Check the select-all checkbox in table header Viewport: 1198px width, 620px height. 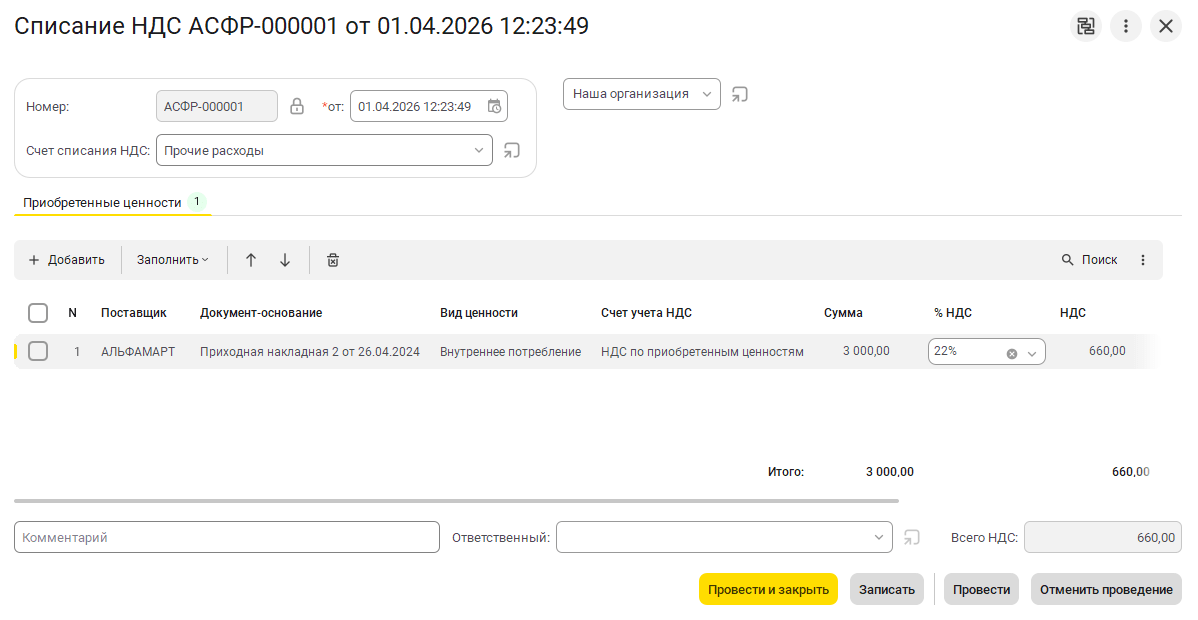(x=38, y=313)
